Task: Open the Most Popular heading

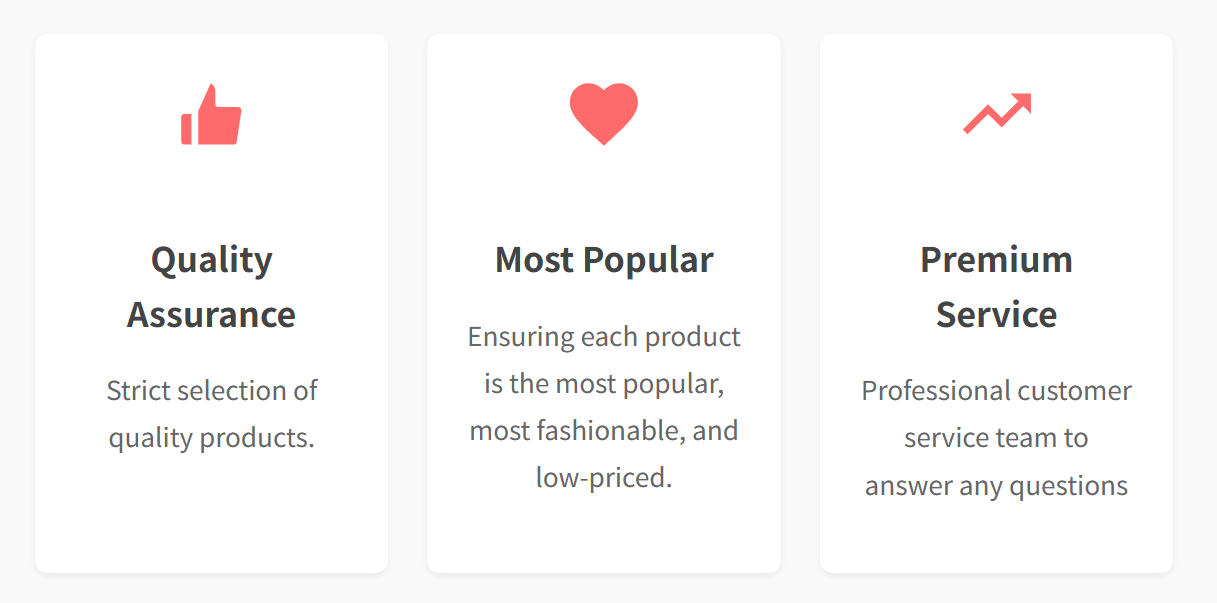Action: click(604, 260)
